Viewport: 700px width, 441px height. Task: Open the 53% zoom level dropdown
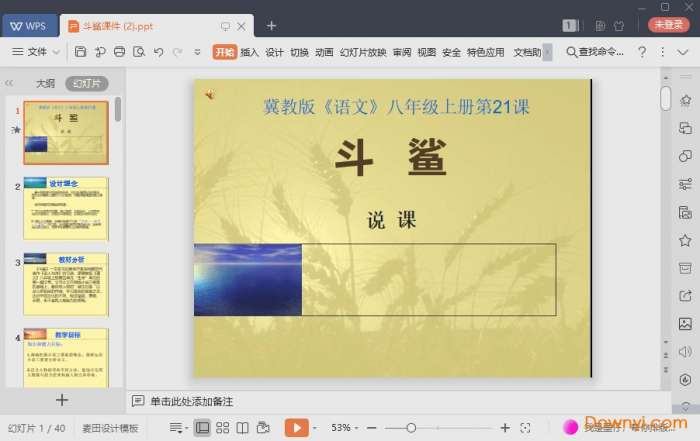(344, 428)
